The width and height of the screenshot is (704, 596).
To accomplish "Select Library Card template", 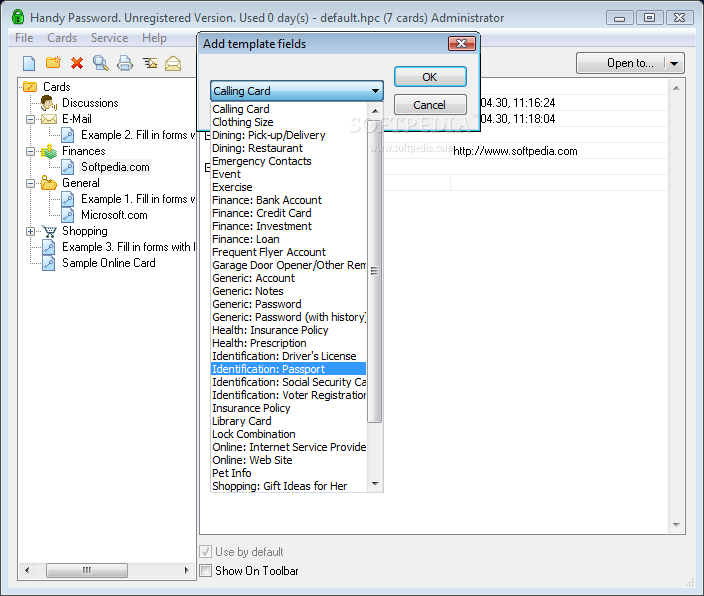I will pos(288,421).
